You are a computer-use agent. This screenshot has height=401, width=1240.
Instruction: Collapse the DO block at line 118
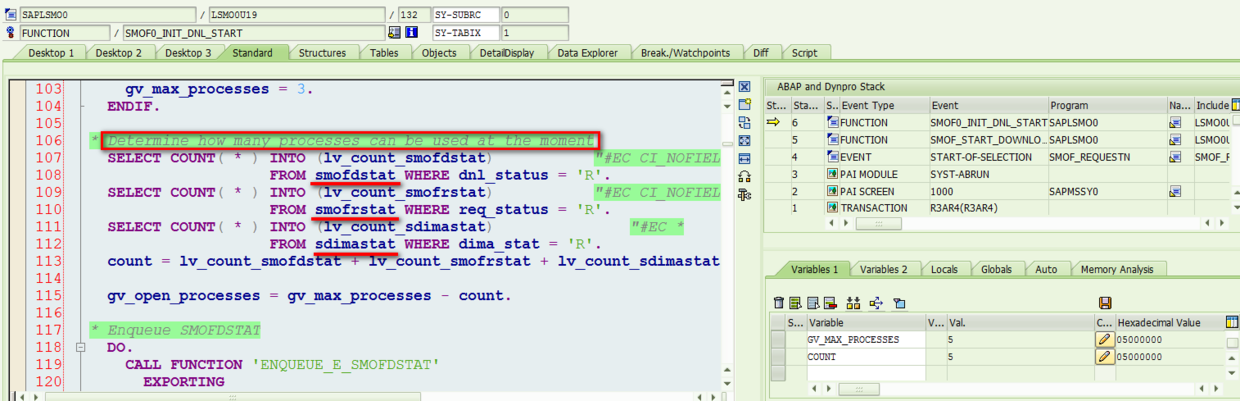point(80,347)
